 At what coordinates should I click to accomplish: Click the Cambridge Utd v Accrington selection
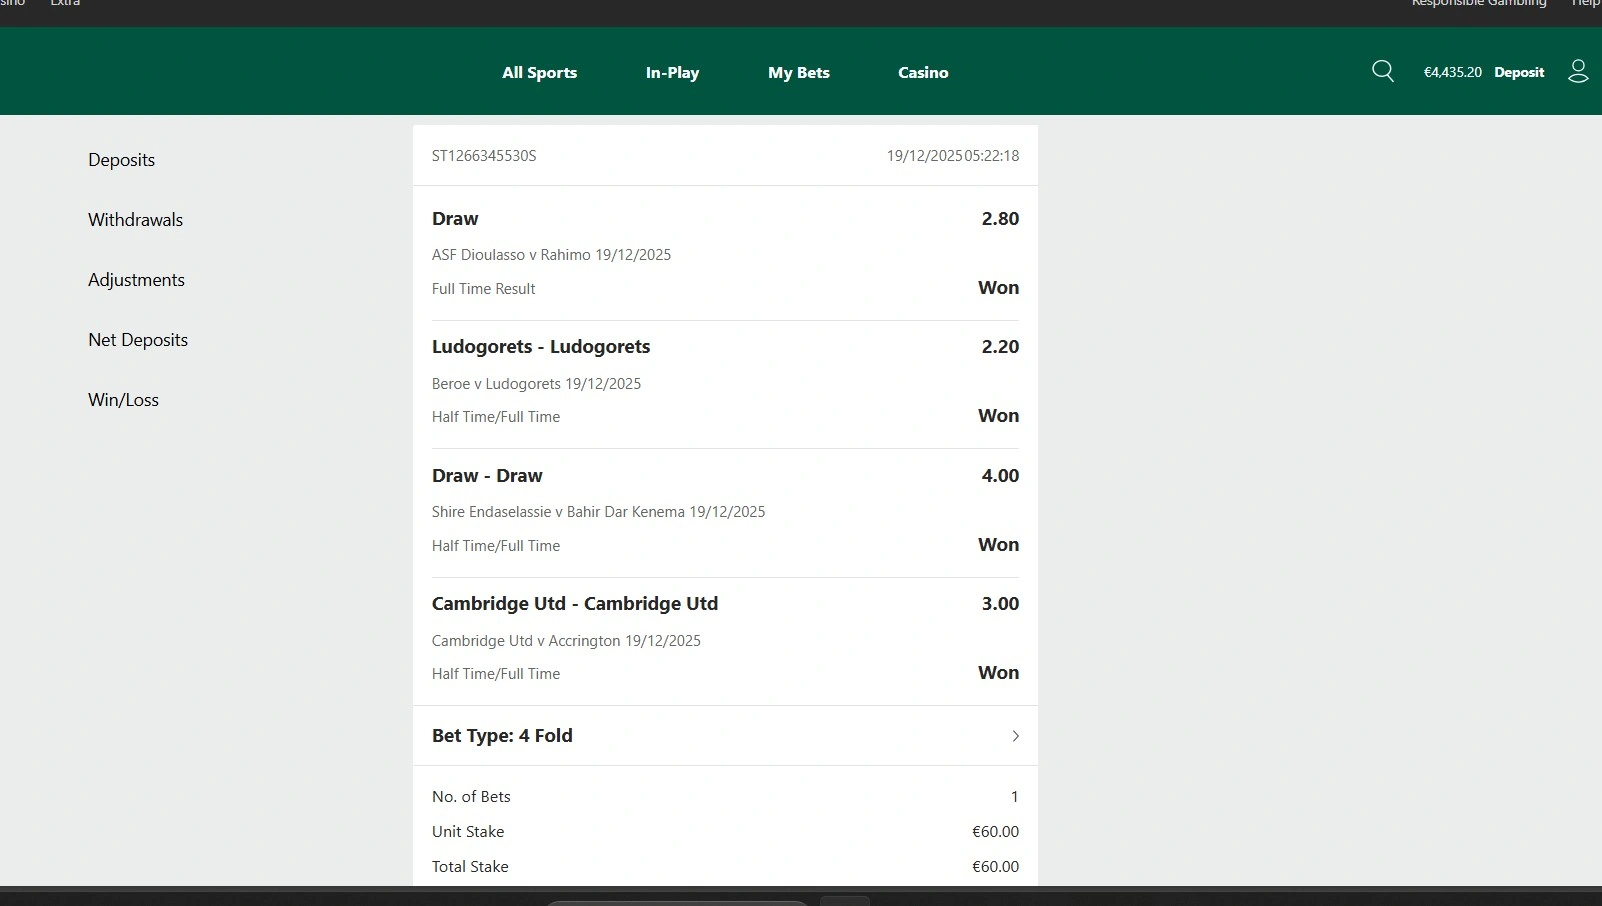566,641
